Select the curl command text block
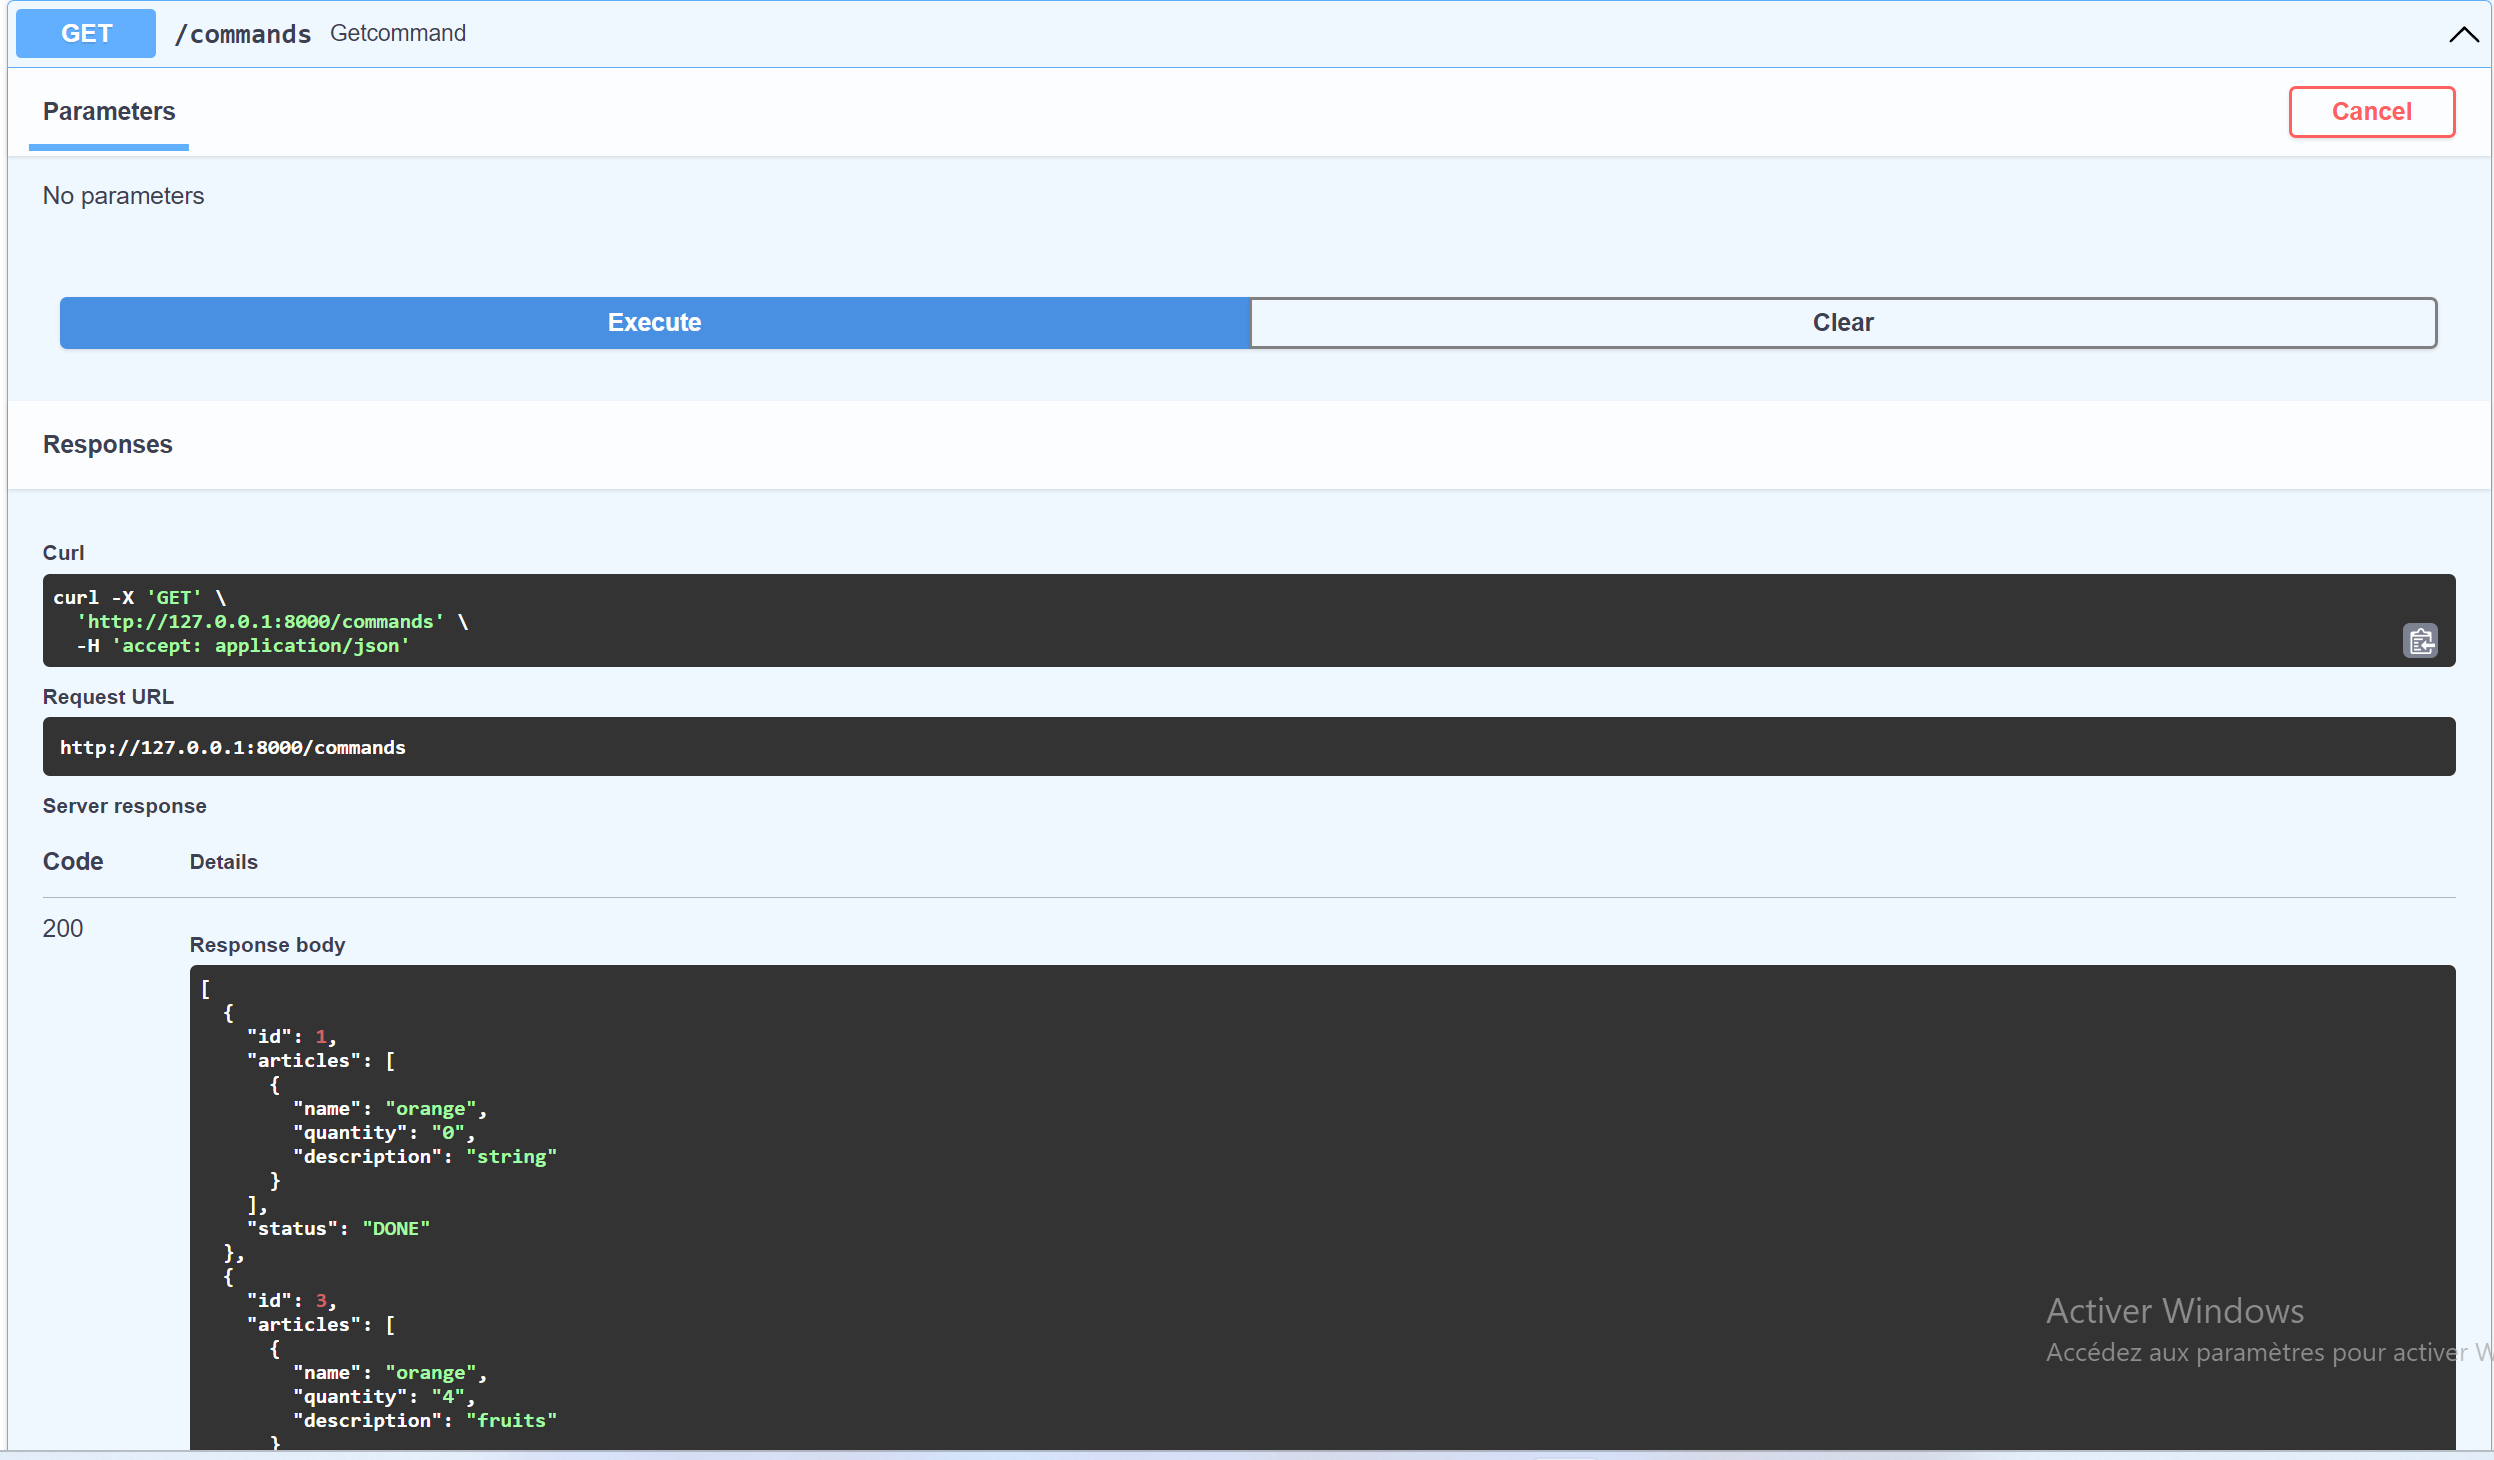 coord(1200,620)
